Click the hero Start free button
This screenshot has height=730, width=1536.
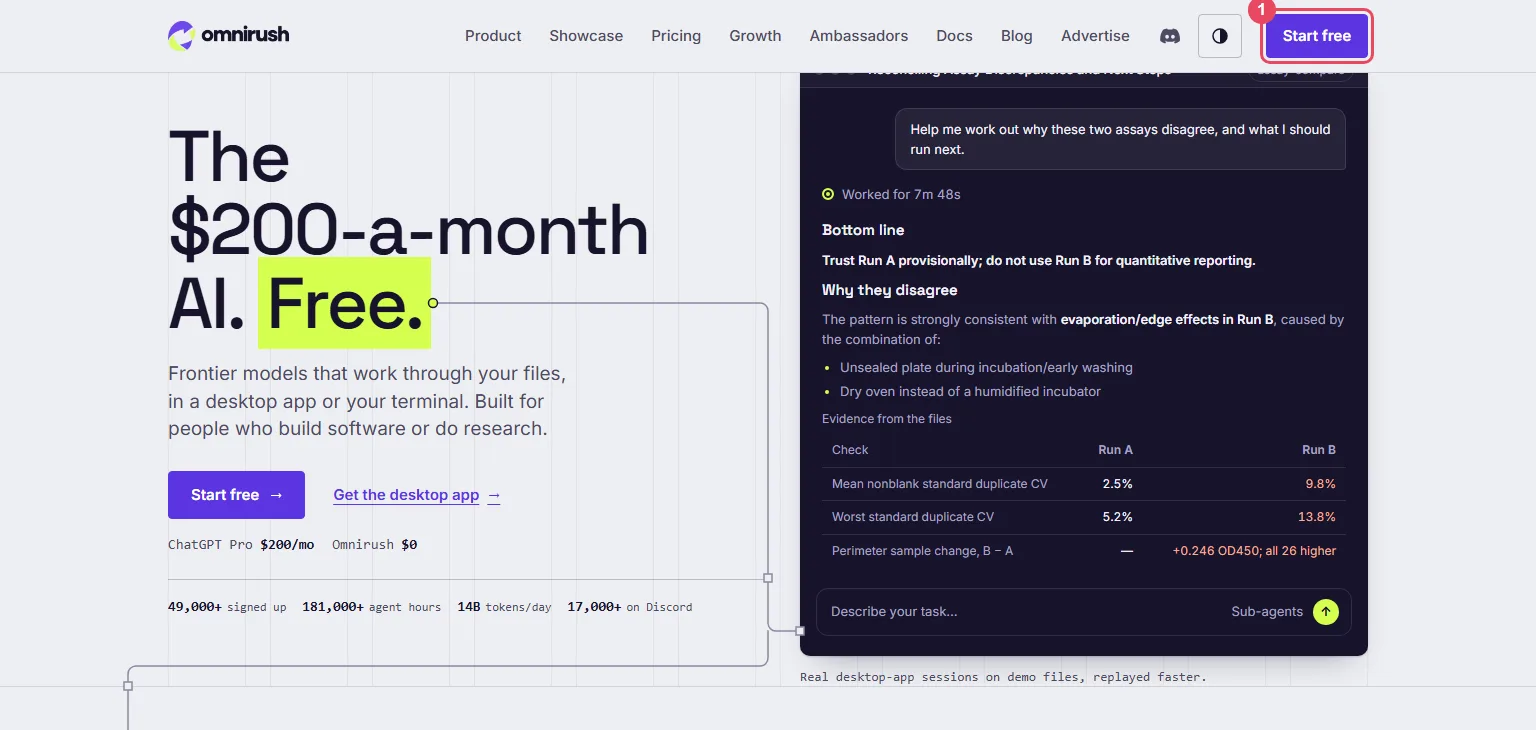point(236,495)
